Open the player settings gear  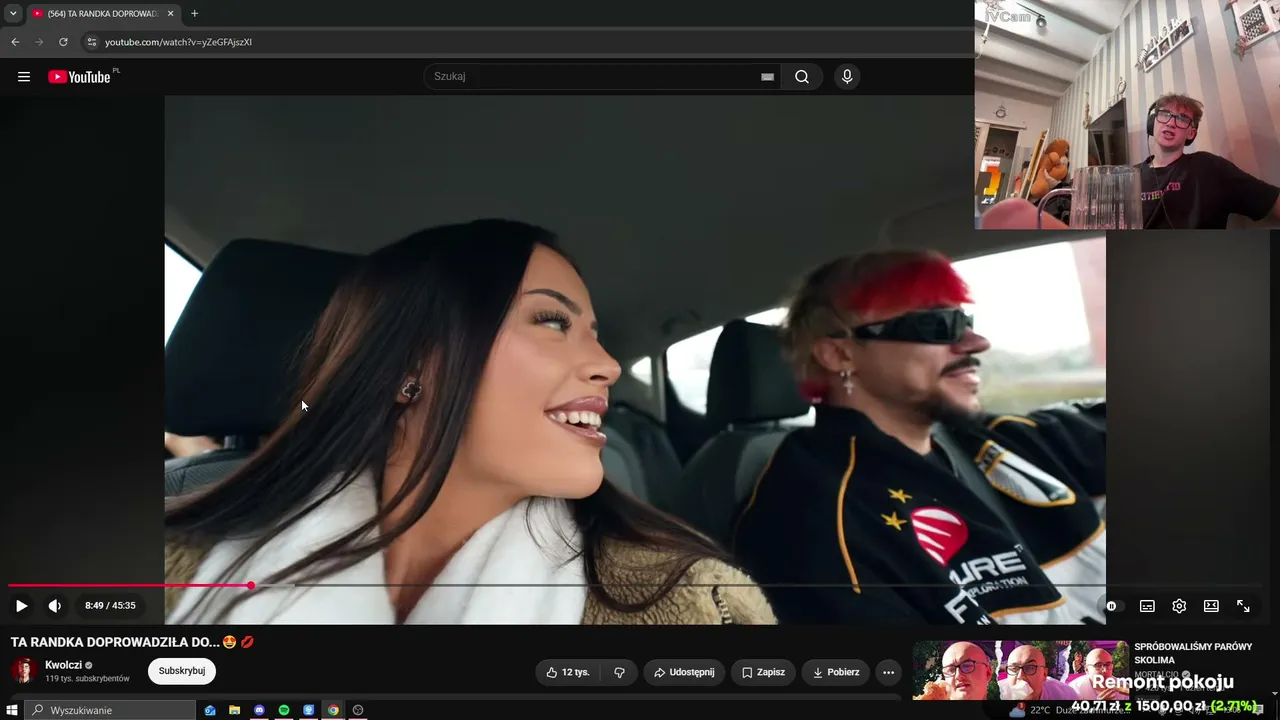click(x=1179, y=606)
